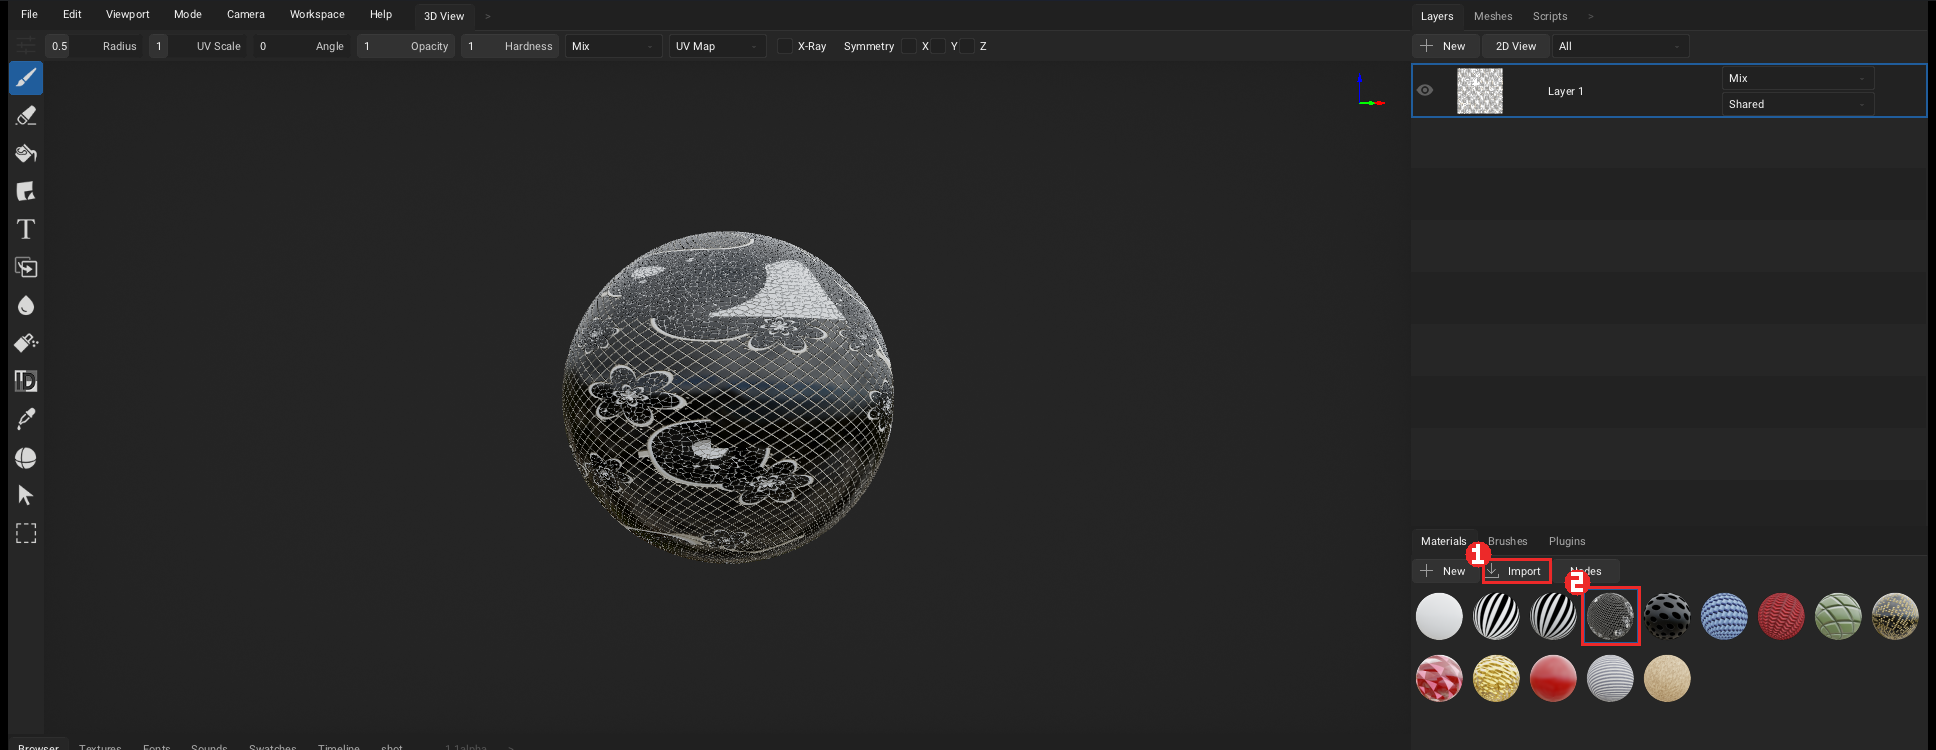Select the Gizmo arrow cursor tool
The image size is (1936, 750).
point(26,495)
